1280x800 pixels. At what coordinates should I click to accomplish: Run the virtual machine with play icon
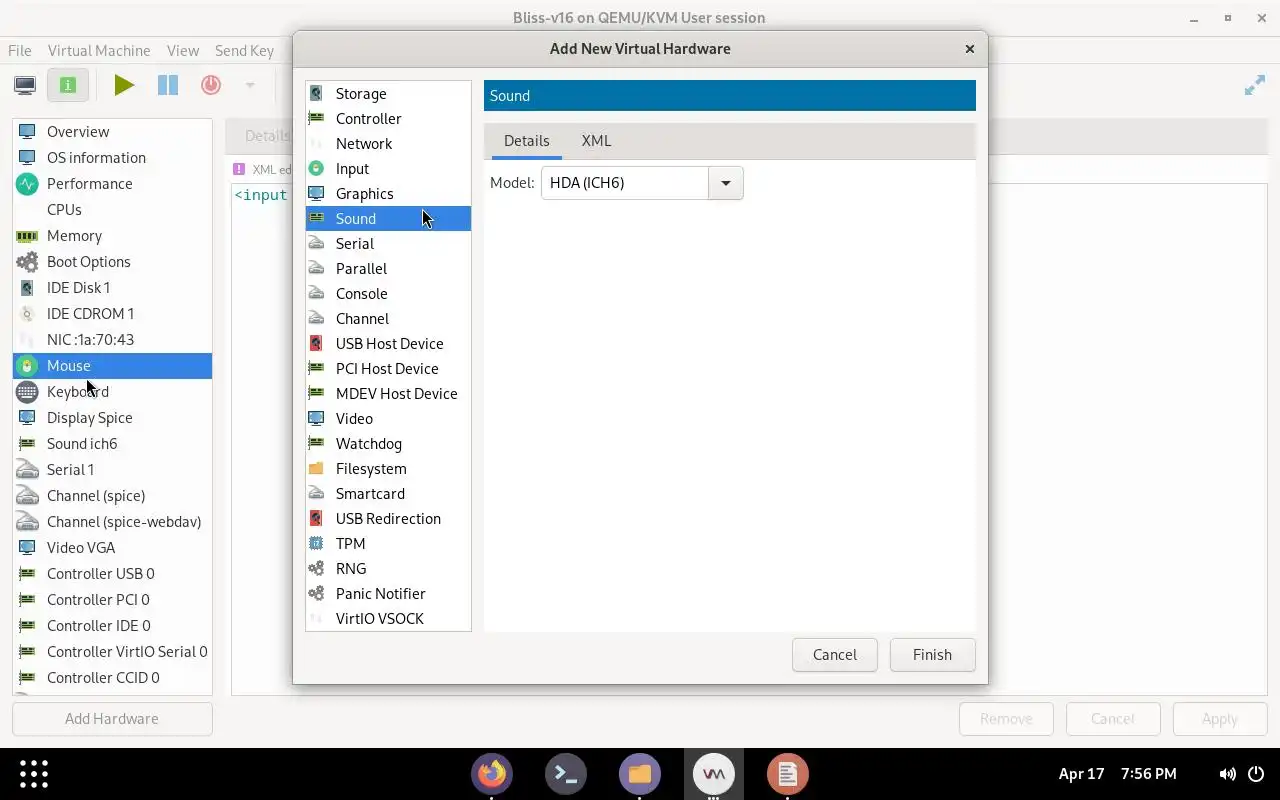tap(124, 85)
